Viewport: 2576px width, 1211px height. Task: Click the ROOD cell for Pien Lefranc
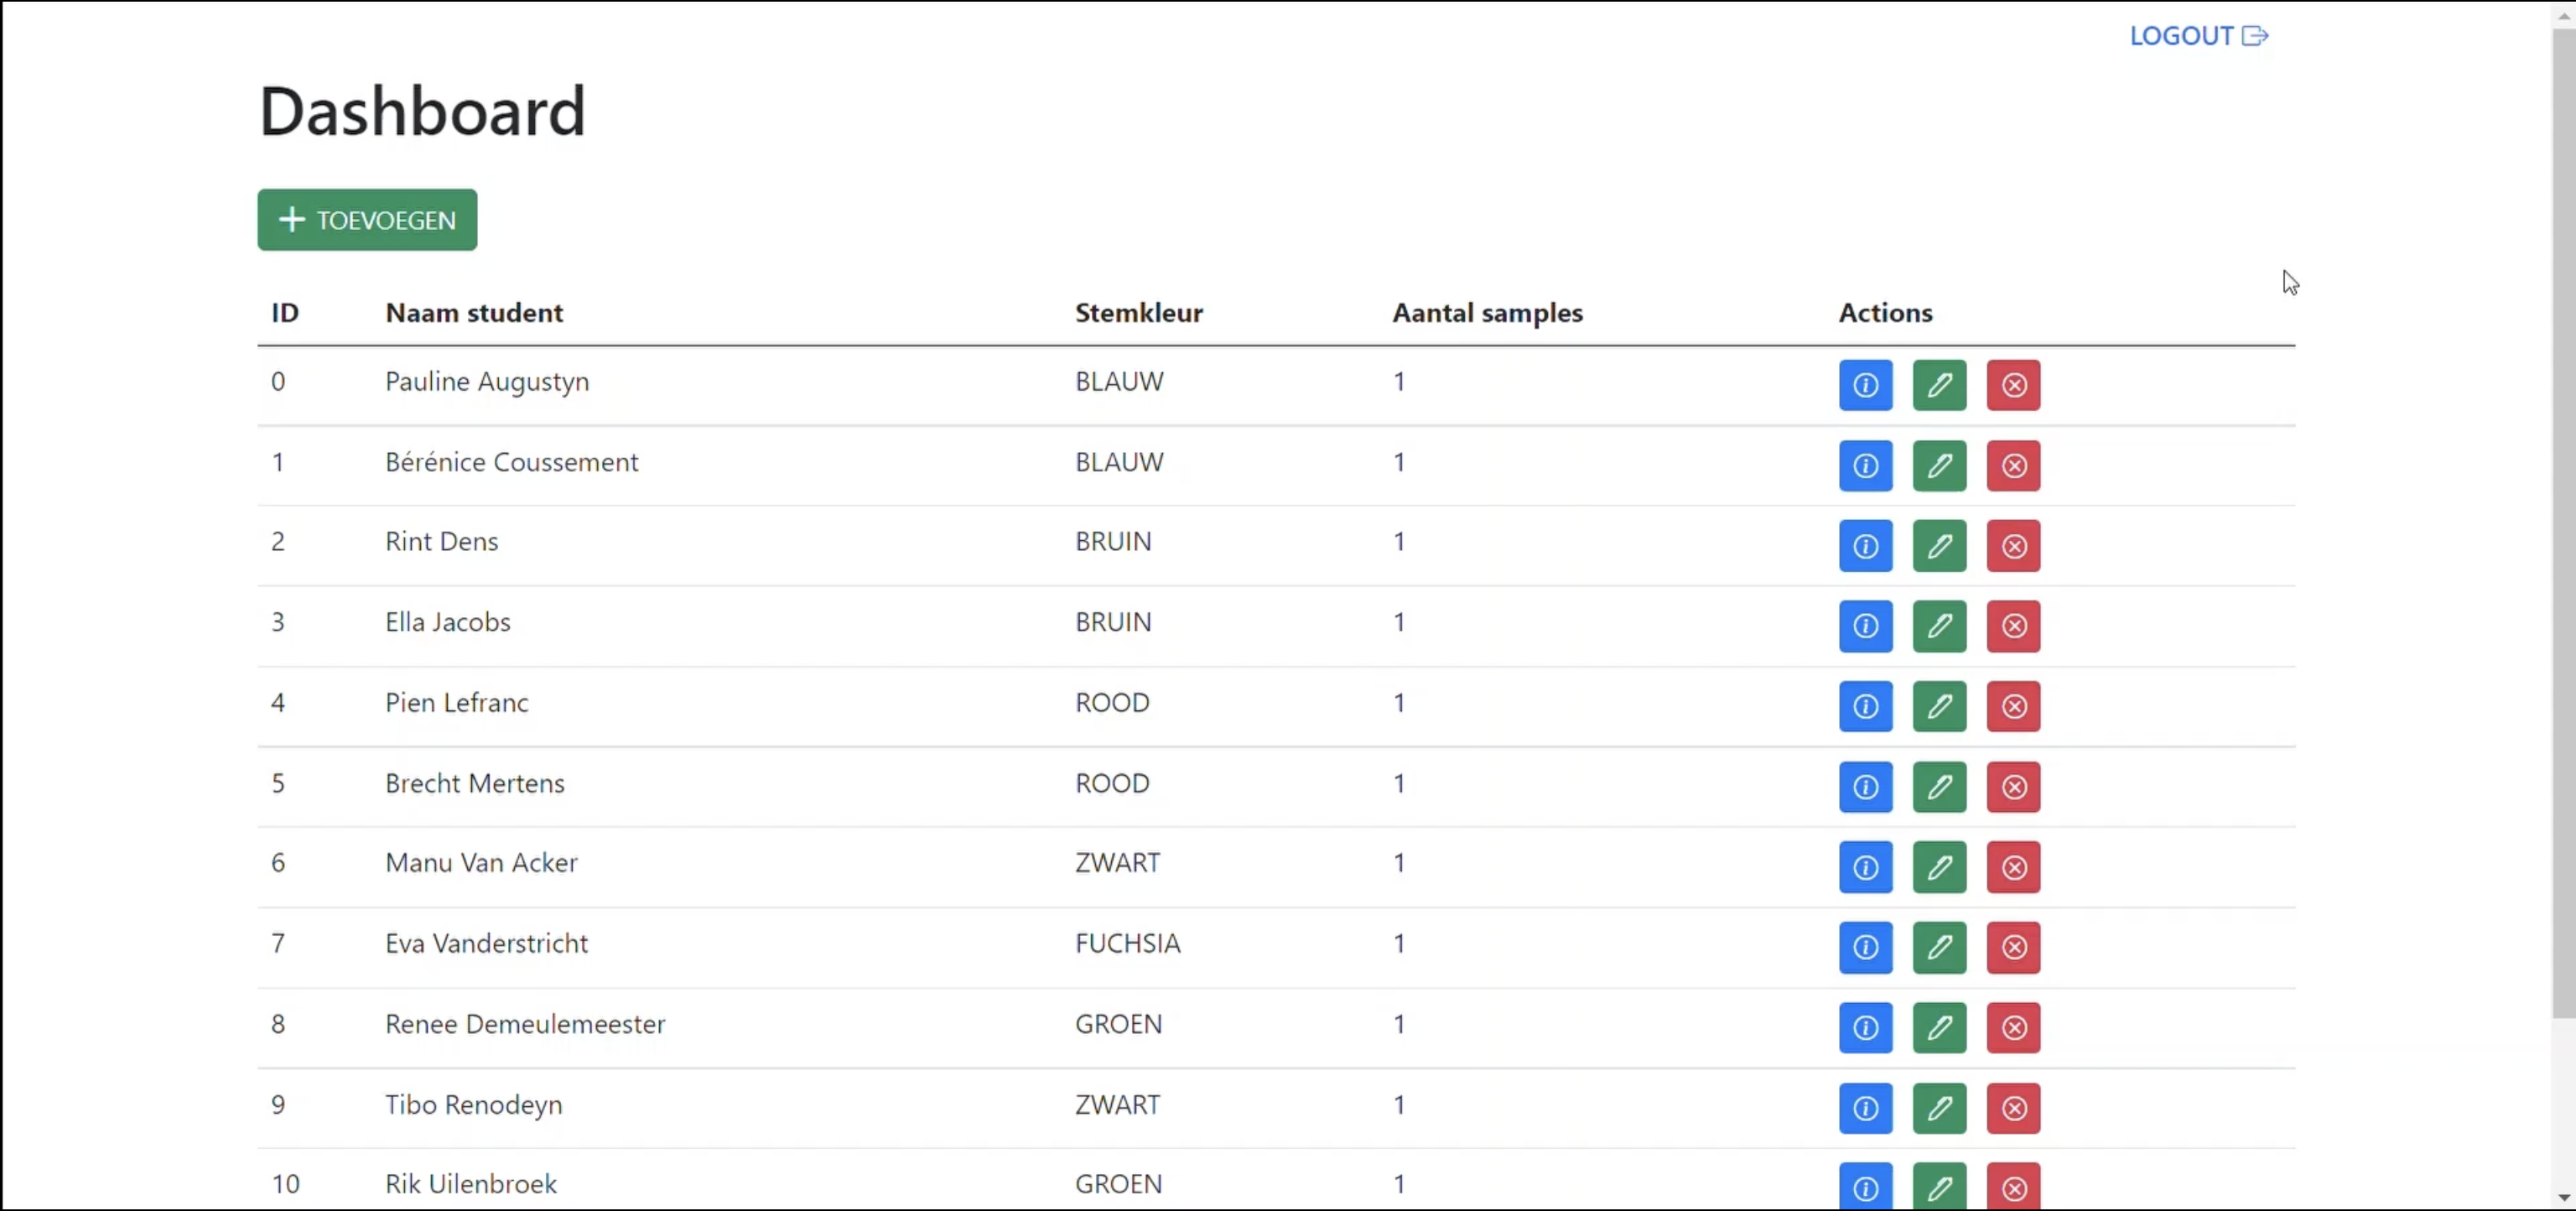click(1112, 703)
